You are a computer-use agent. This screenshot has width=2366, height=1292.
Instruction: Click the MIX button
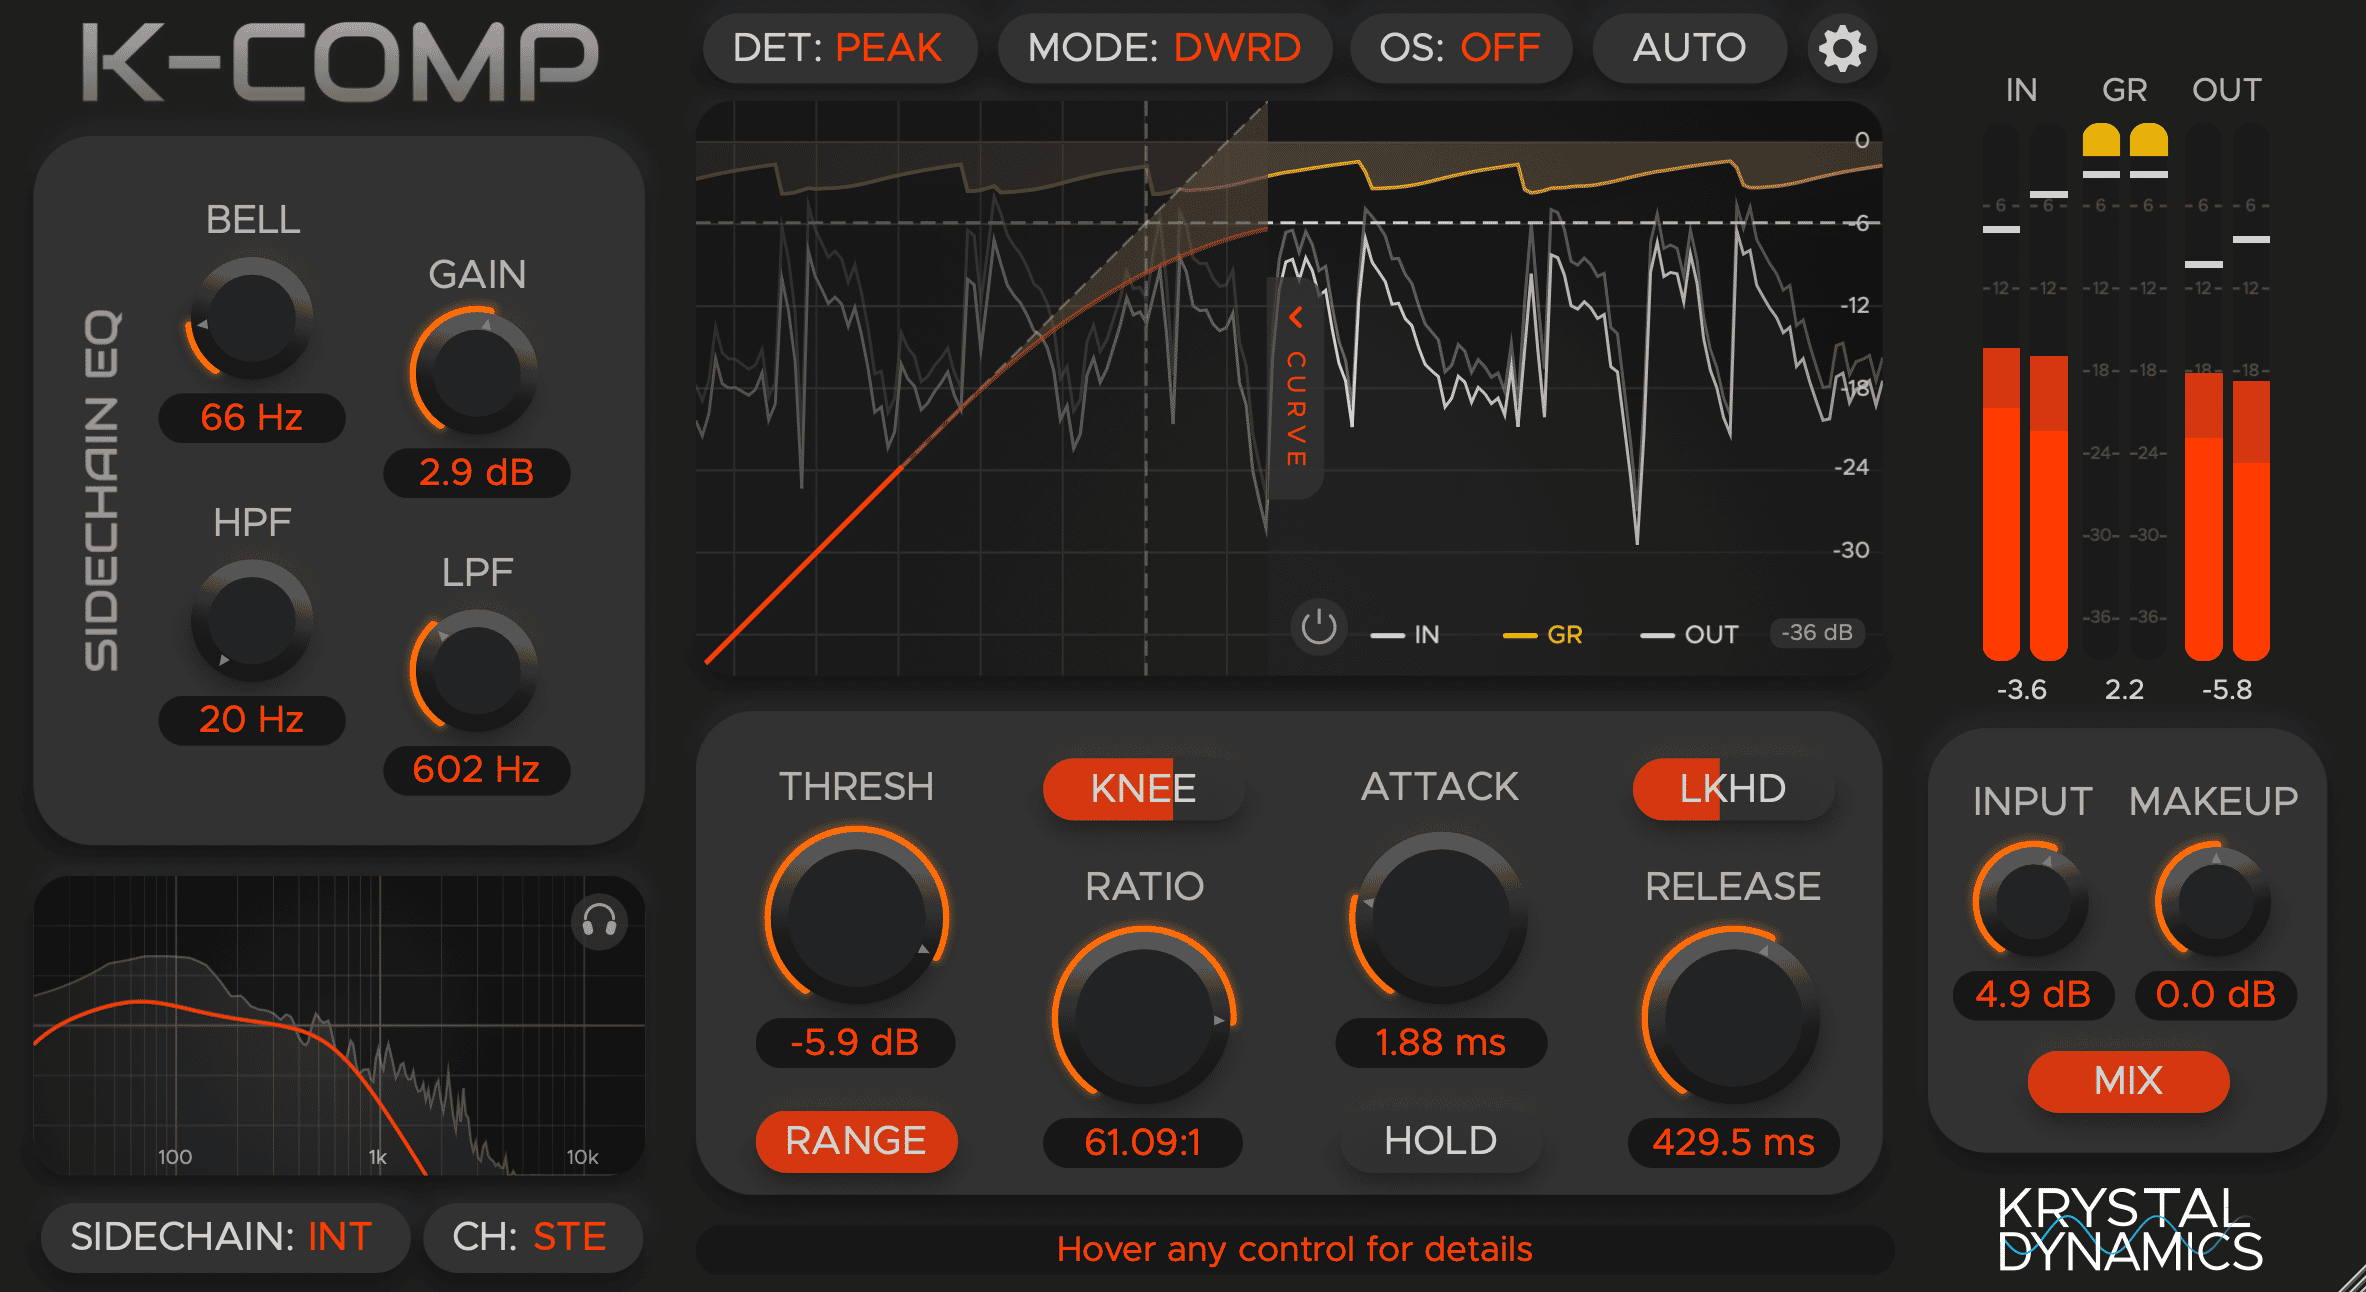[x=2128, y=1081]
